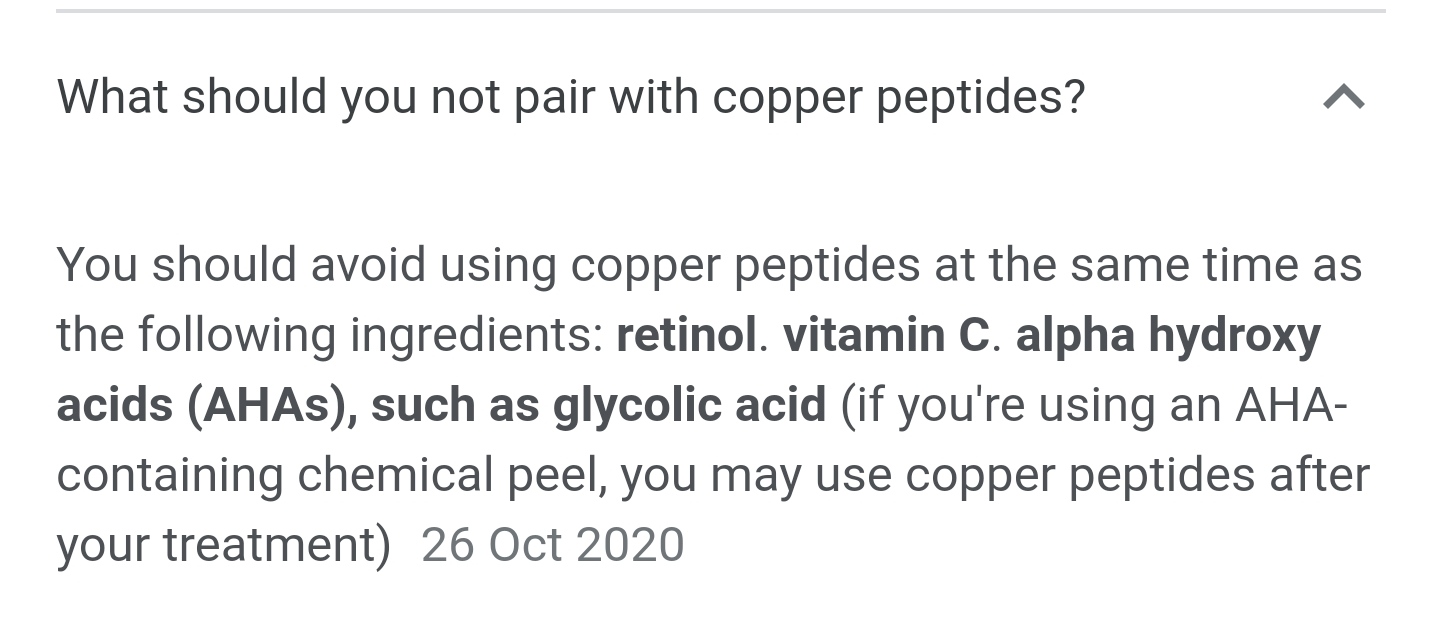
Task: Click the date '26 Oct 2020'
Action: pyautogui.click(x=553, y=546)
